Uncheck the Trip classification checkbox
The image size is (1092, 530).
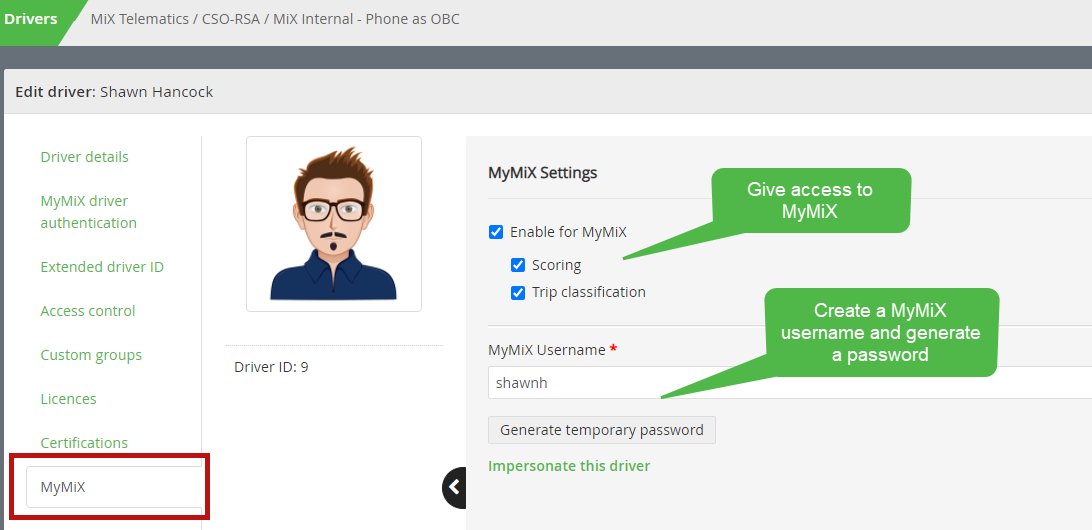(517, 293)
